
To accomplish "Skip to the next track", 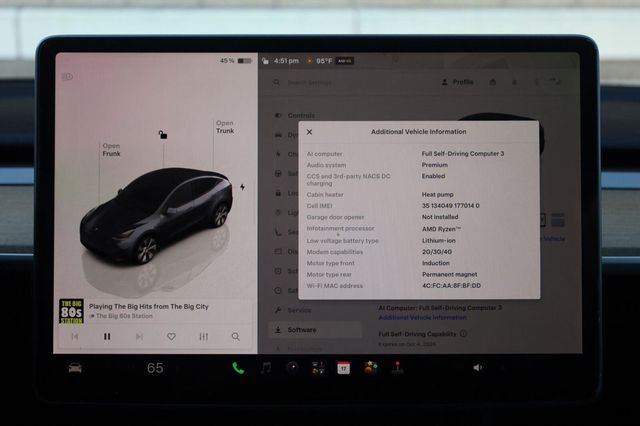I will coord(139,337).
